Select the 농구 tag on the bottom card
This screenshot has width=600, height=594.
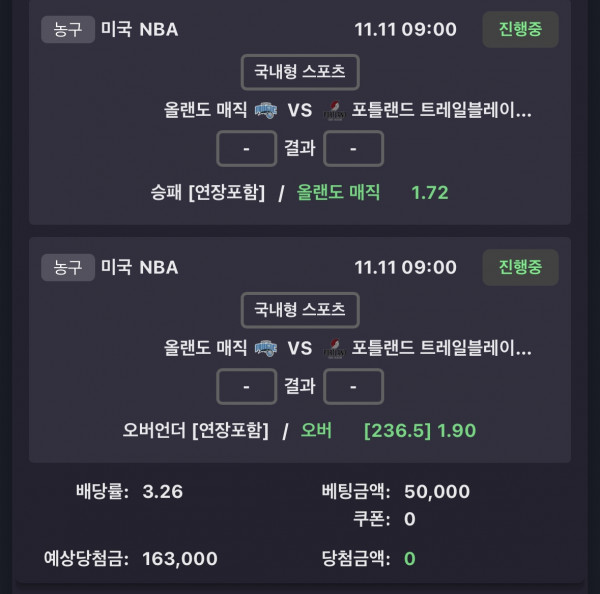[x=68, y=267]
